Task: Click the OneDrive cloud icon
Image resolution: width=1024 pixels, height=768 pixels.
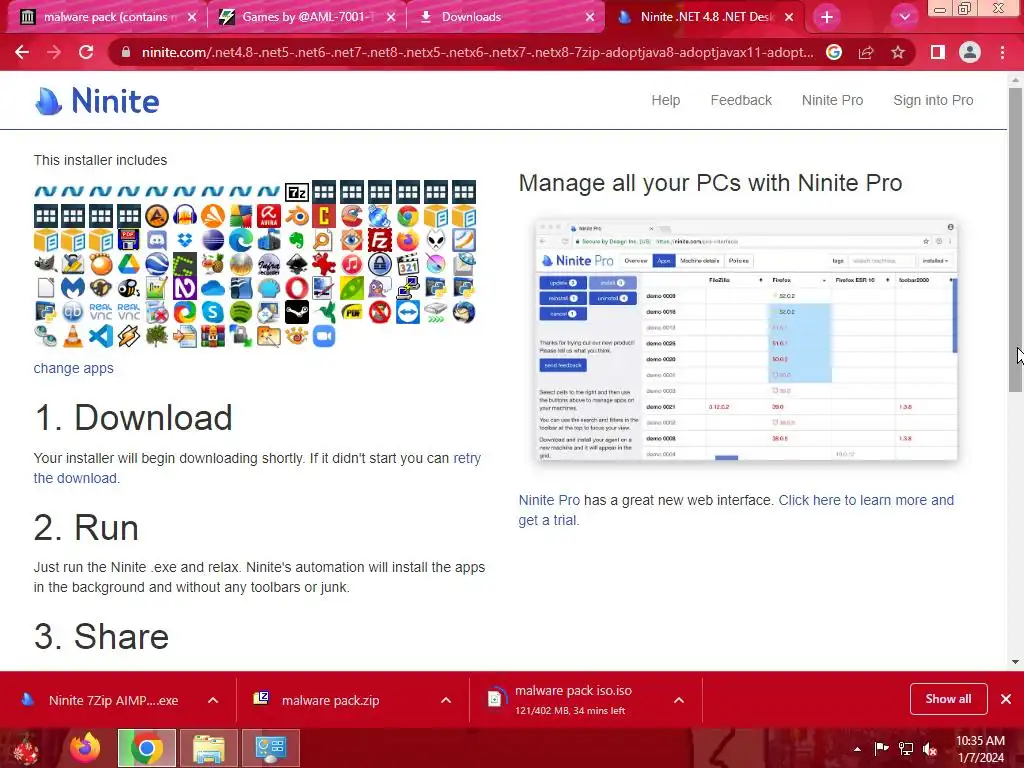Action: [213, 288]
